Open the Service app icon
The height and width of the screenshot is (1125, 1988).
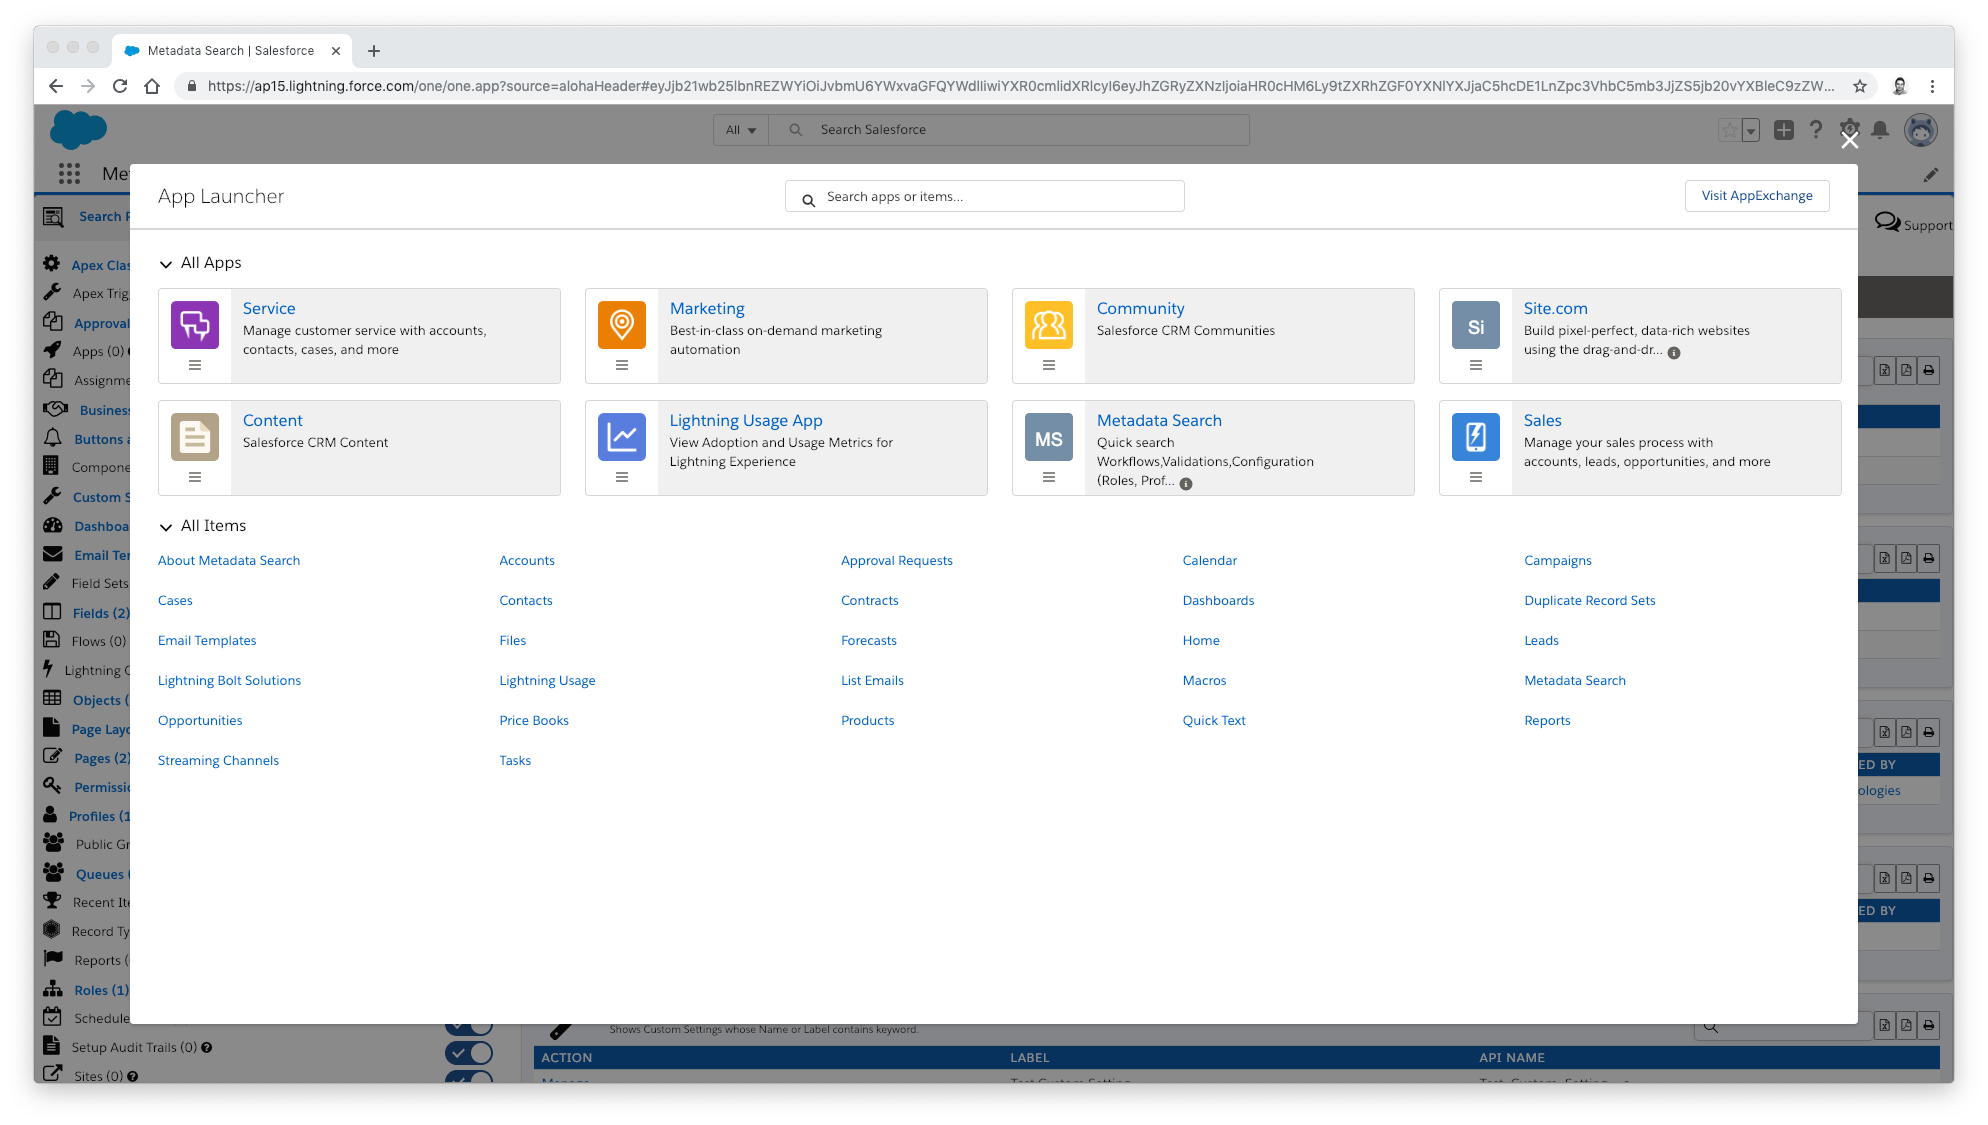[x=195, y=324]
